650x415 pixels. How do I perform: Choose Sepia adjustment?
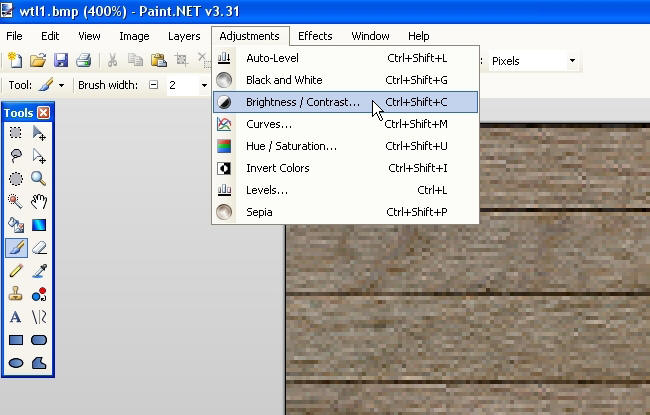tap(345, 212)
